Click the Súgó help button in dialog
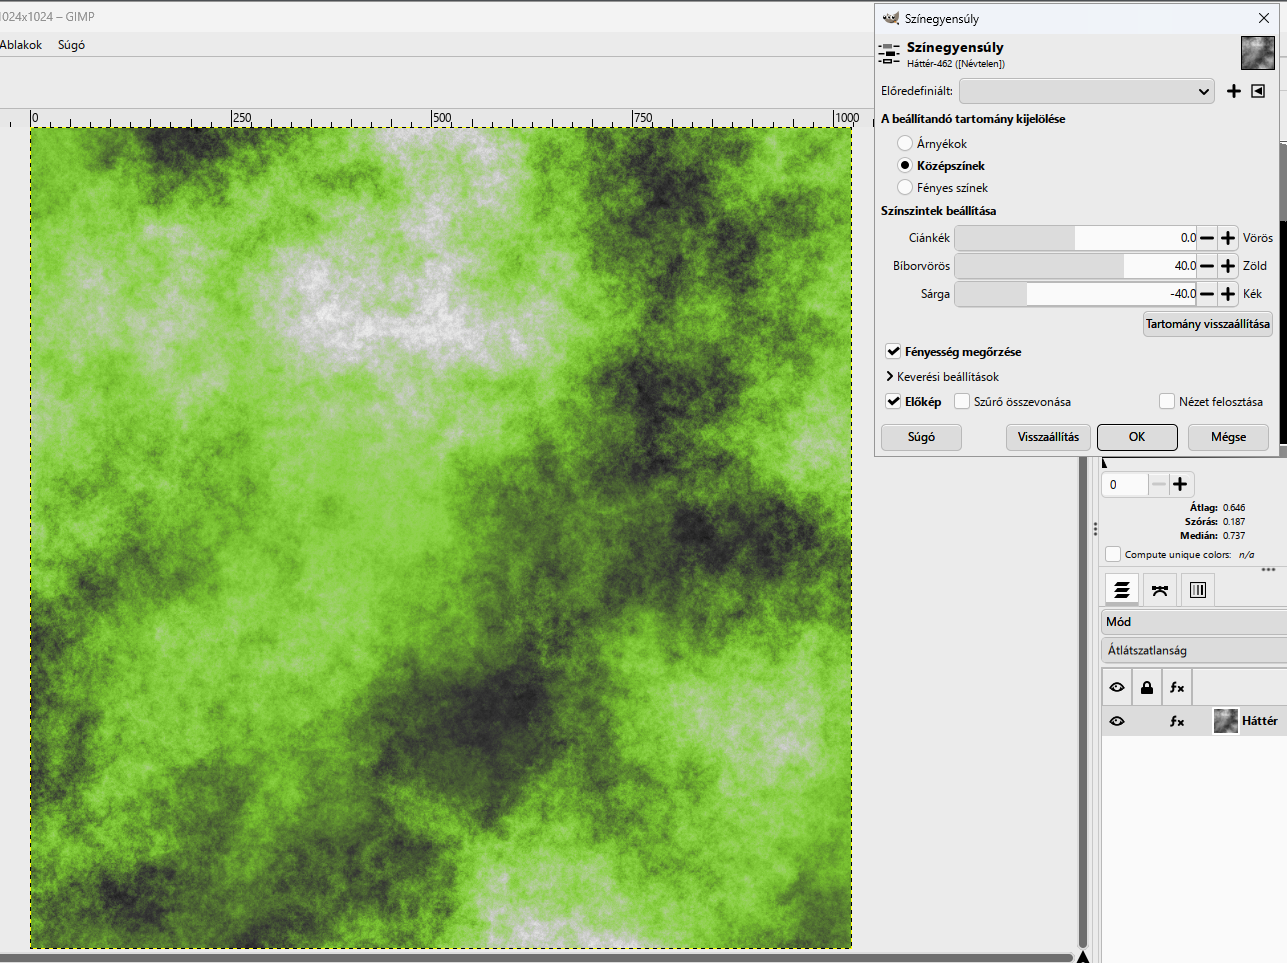The height and width of the screenshot is (963, 1287). (x=921, y=437)
